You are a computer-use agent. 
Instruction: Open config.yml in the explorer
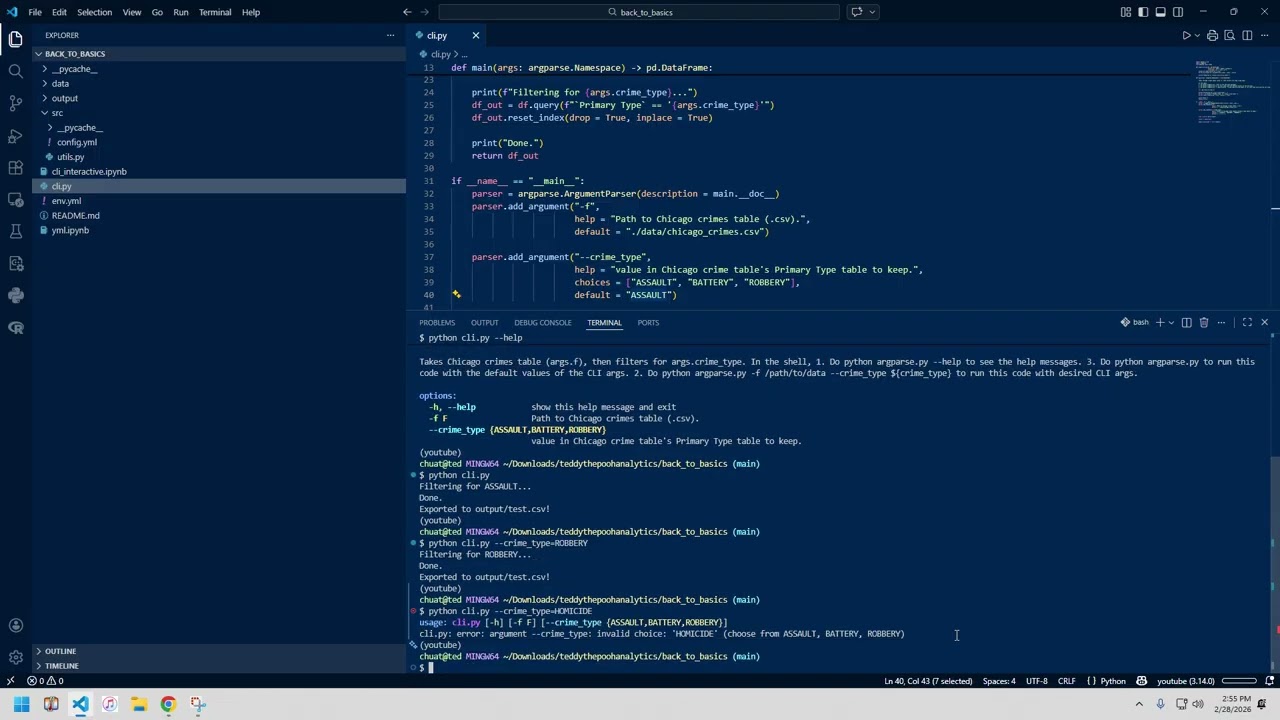[x=76, y=142]
